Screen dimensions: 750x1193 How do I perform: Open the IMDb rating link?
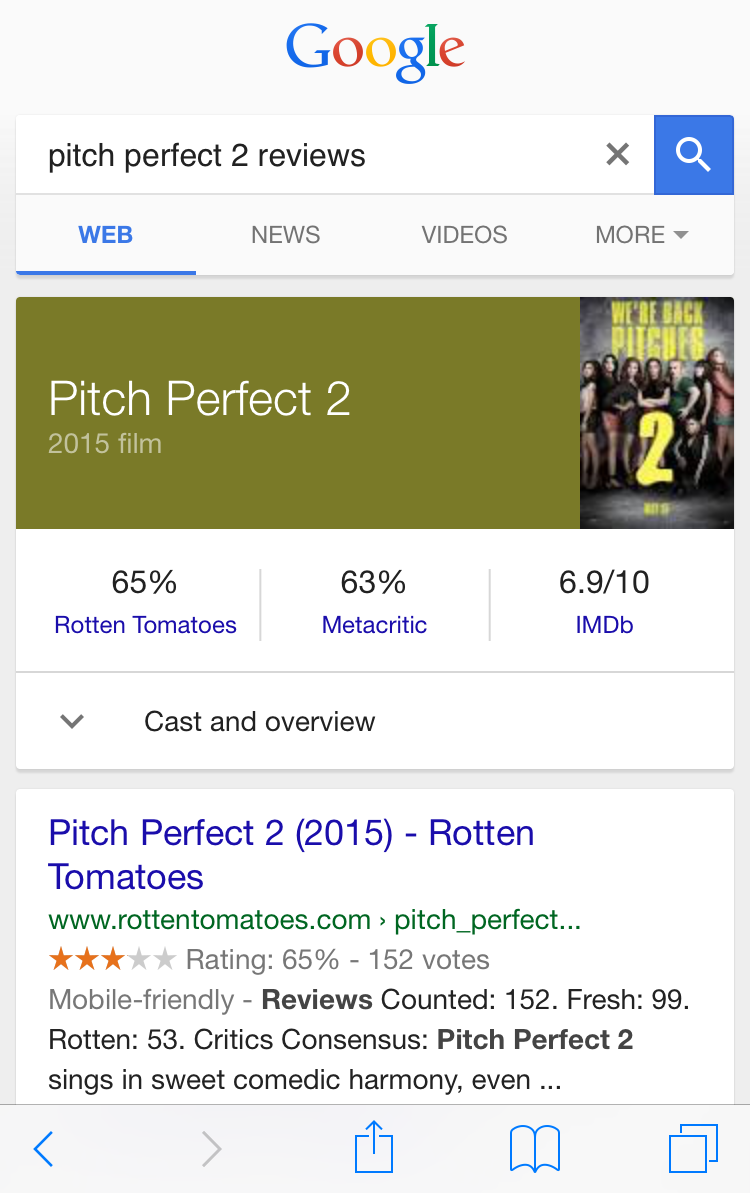click(x=604, y=625)
